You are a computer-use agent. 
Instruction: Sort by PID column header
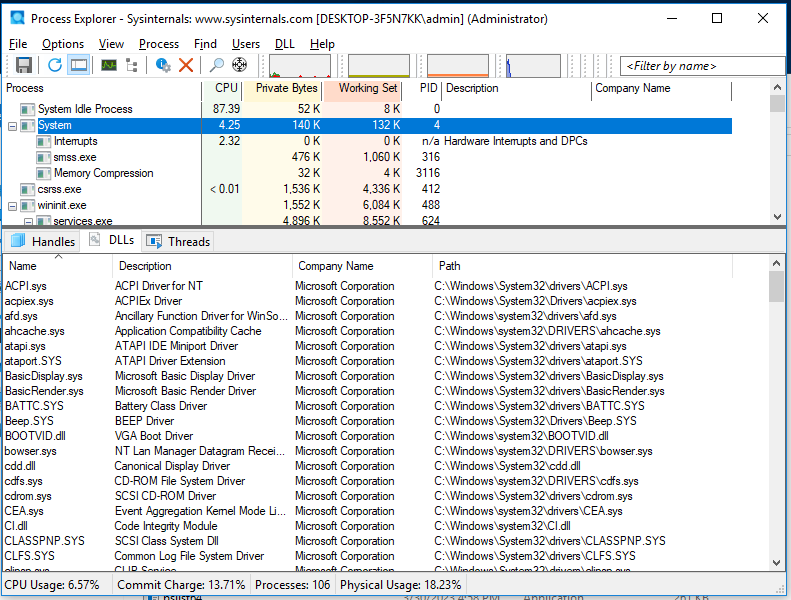[423, 88]
